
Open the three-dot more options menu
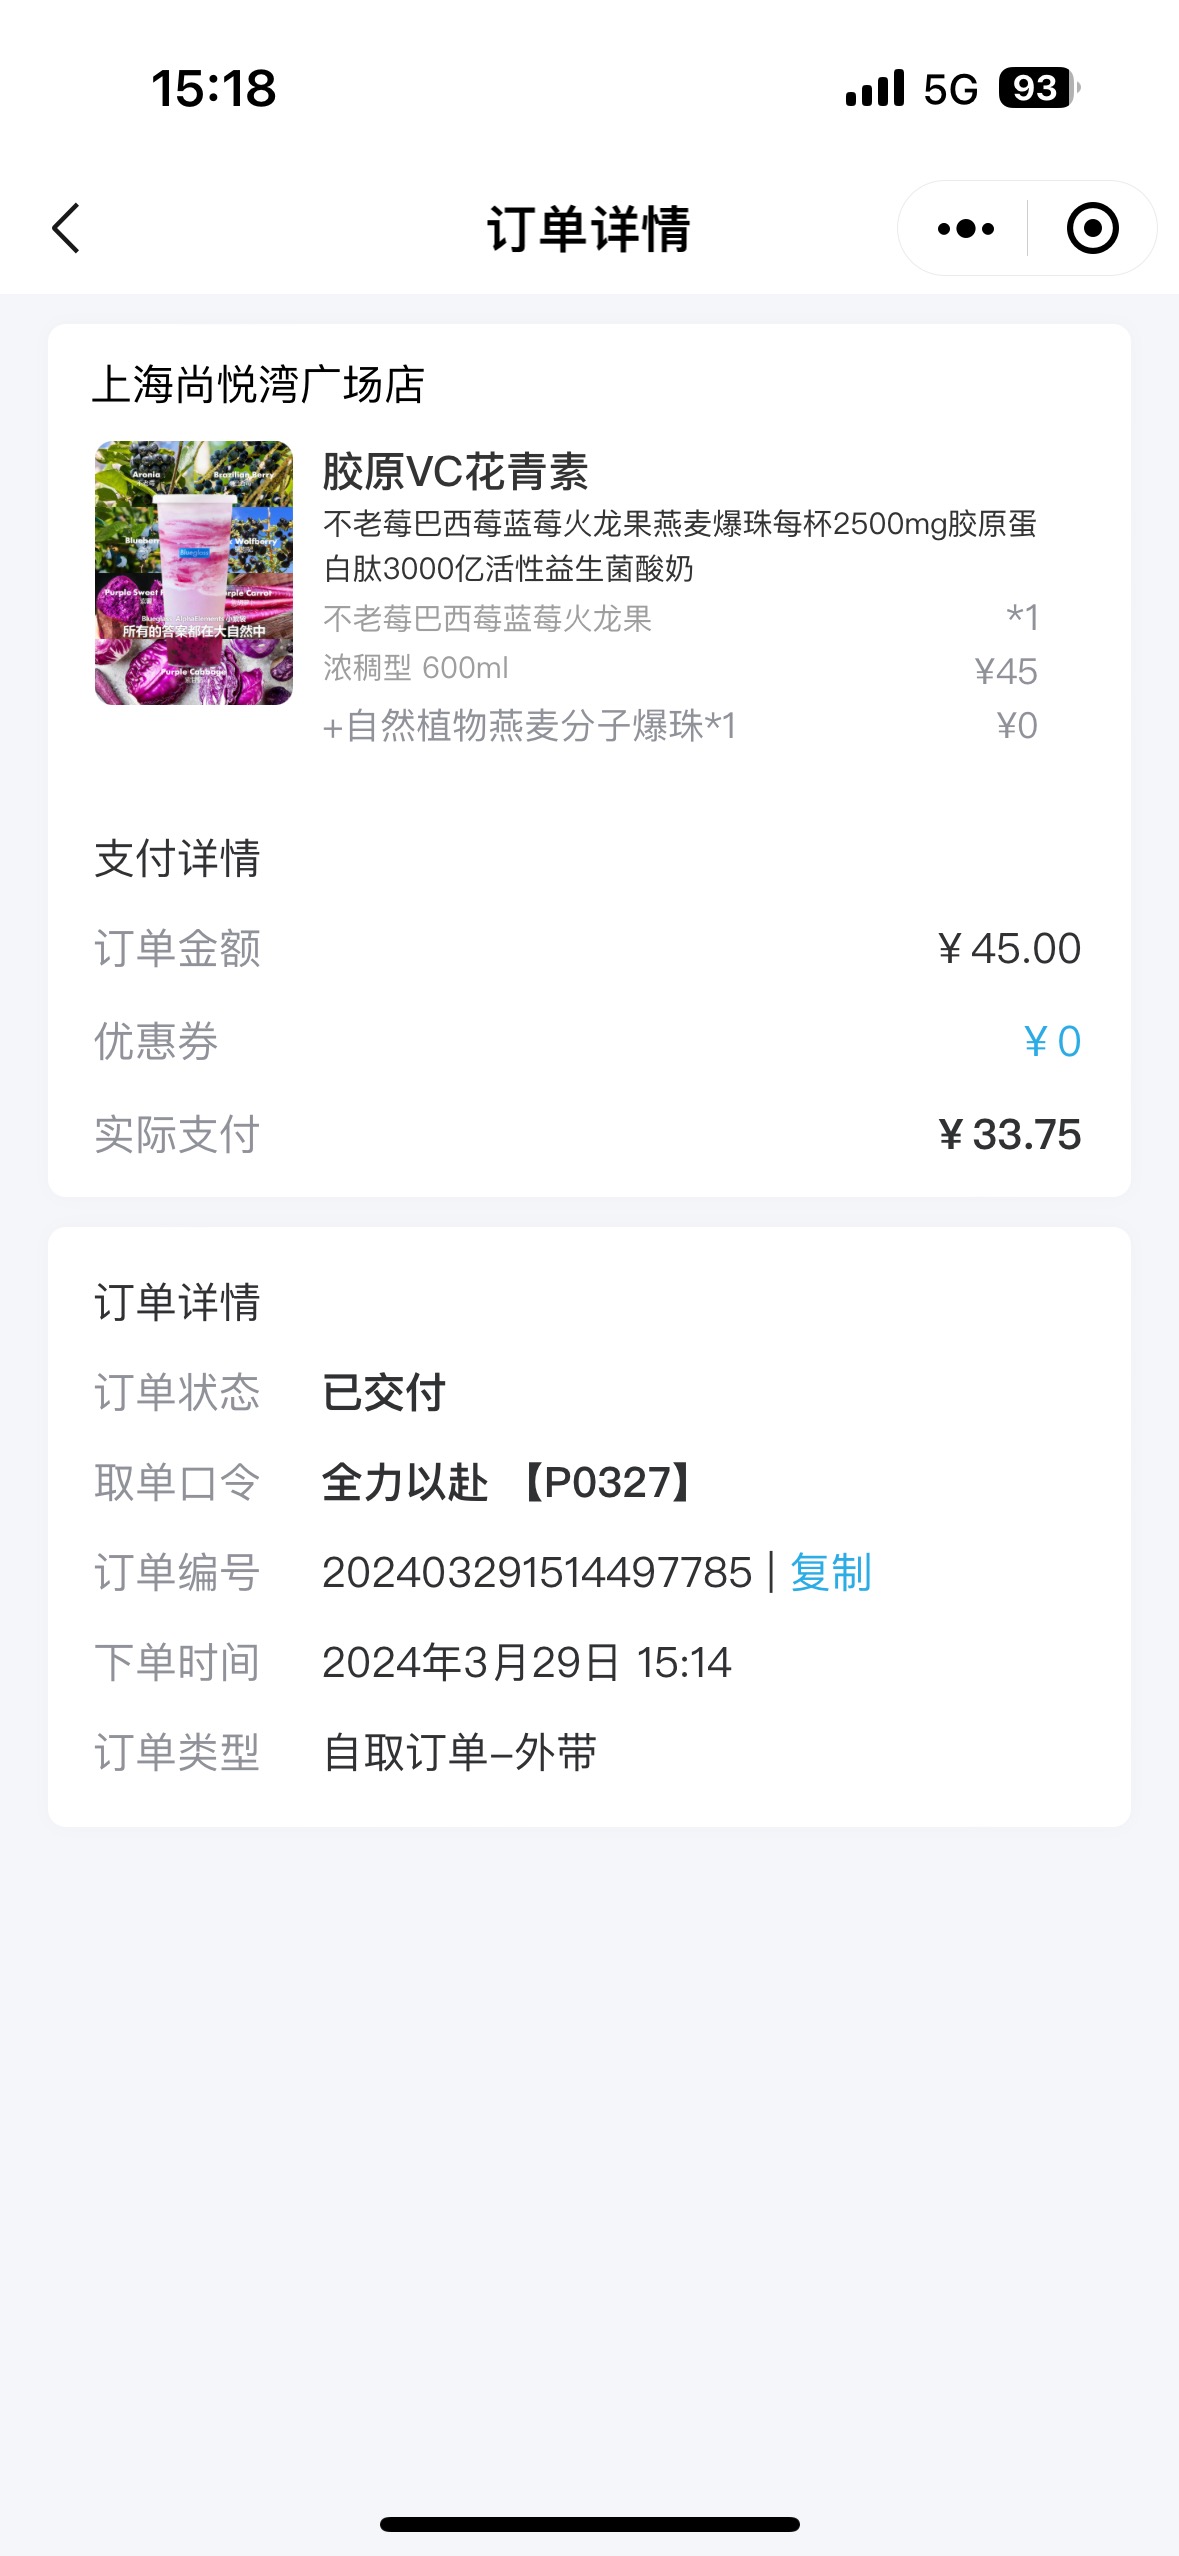coord(965,229)
